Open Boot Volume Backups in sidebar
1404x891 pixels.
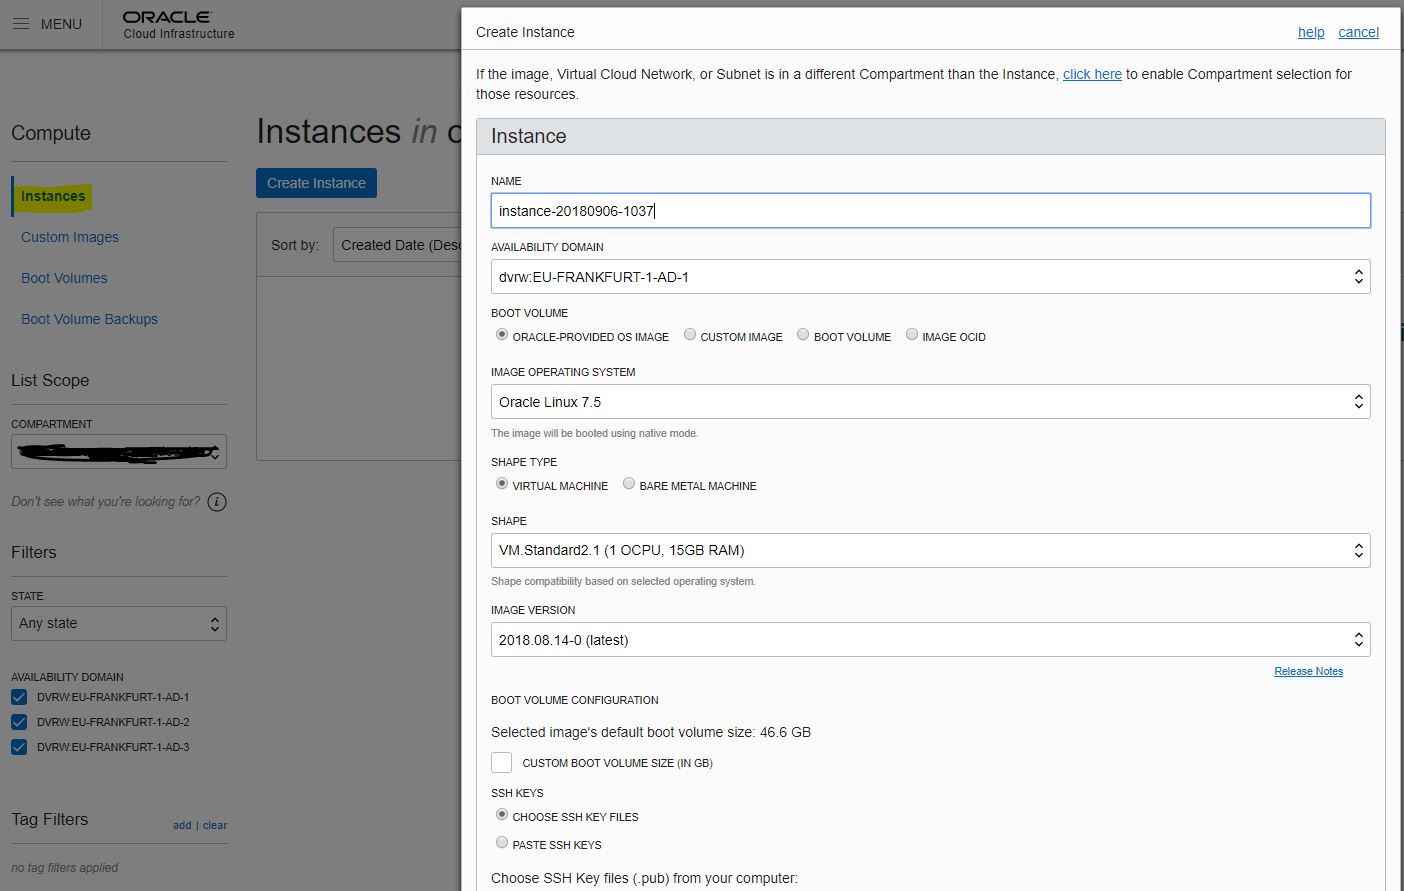click(x=89, y=319)
